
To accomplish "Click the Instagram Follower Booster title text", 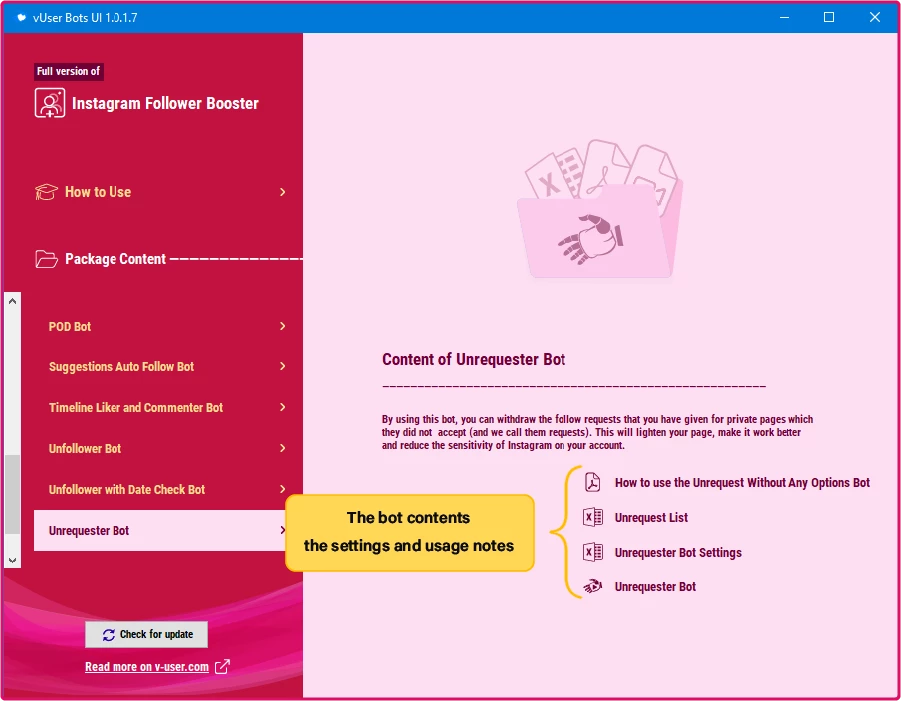I will point(165,103).
